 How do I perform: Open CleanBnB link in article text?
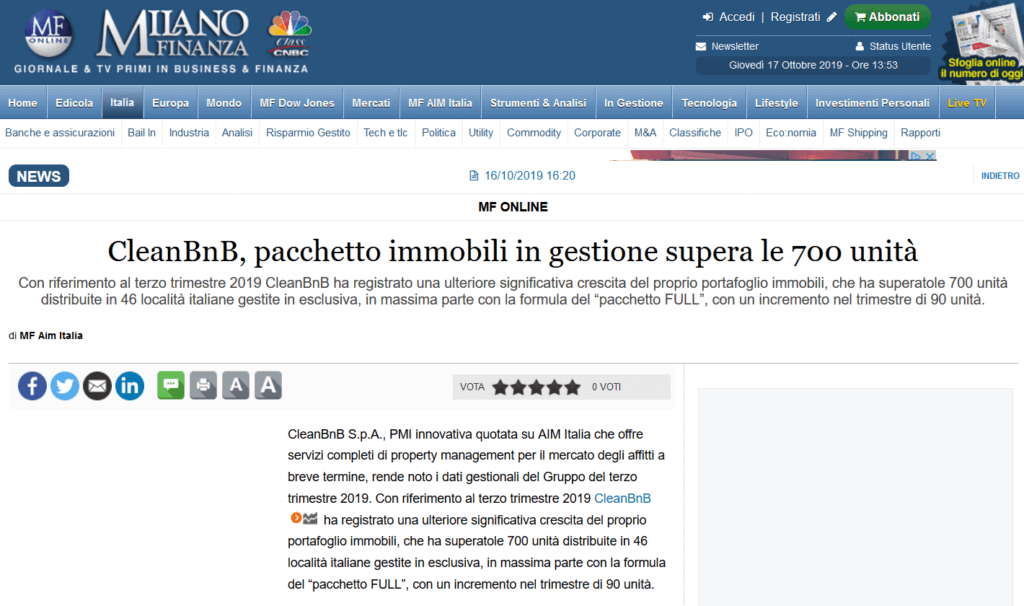point(622,498)
